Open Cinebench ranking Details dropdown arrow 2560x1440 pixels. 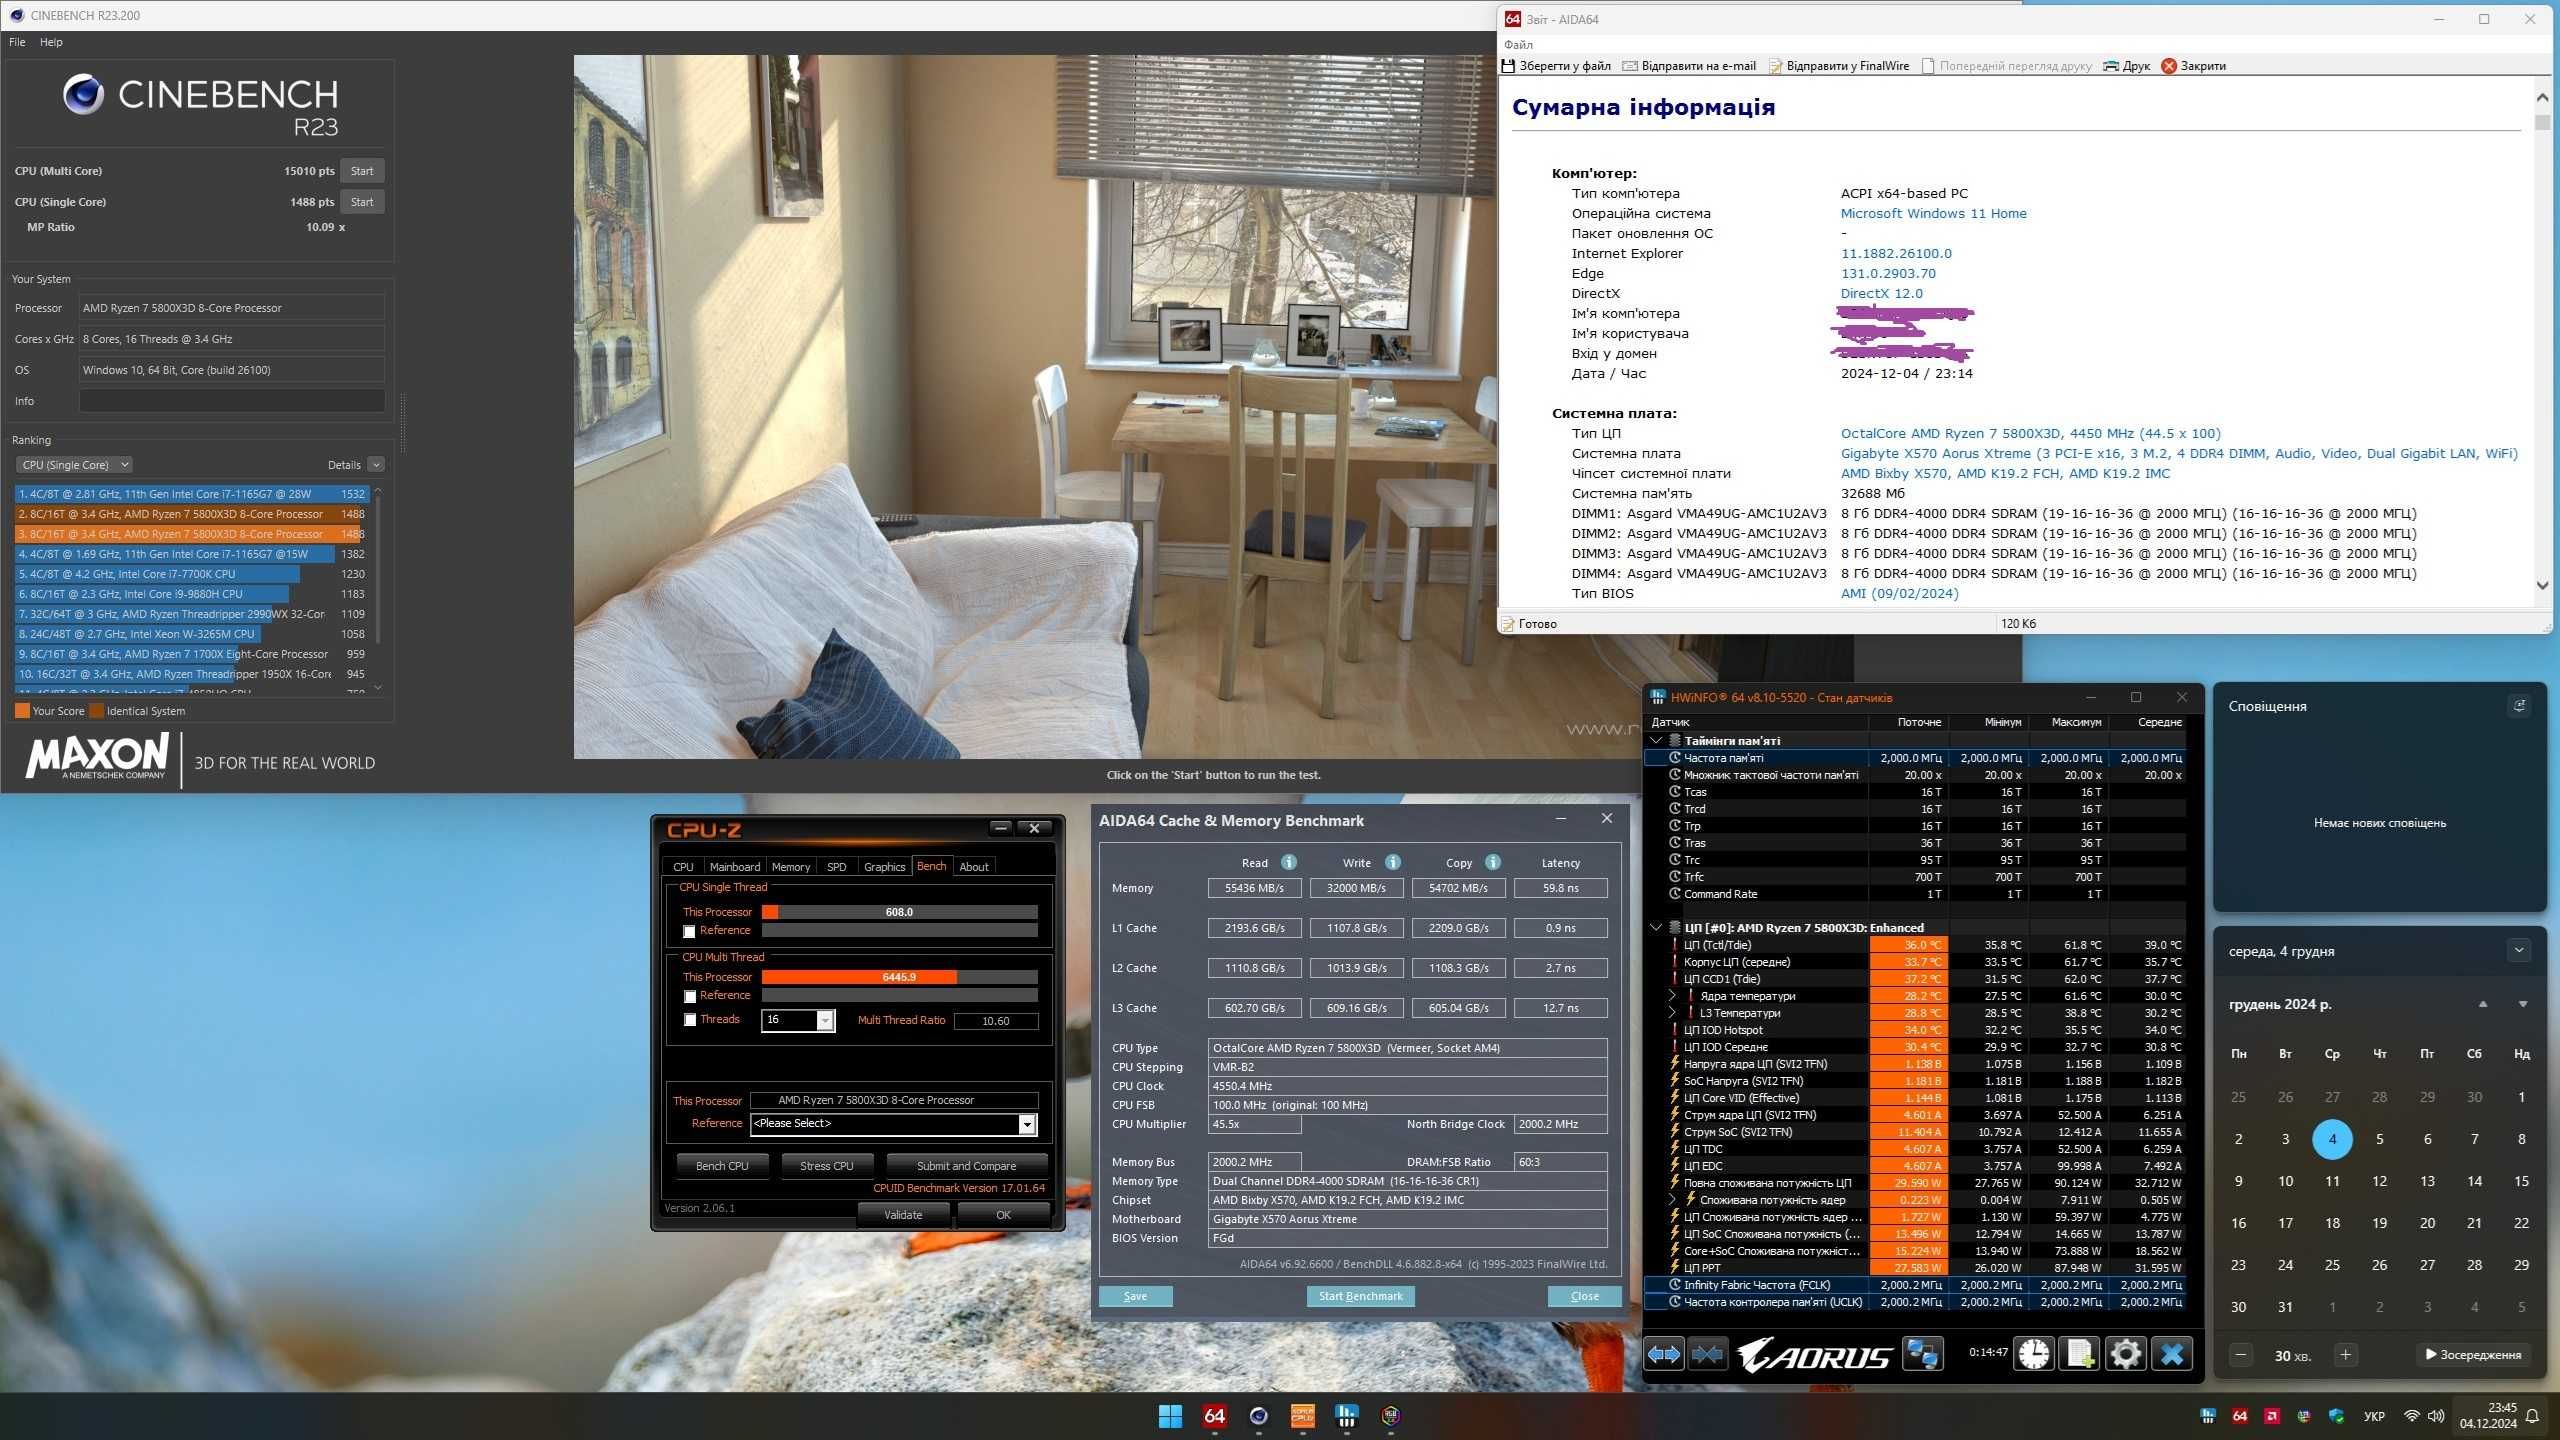coord(376,465)
